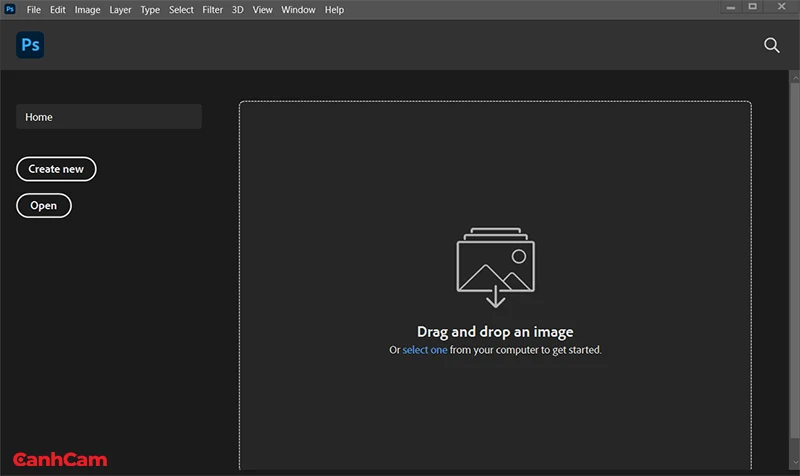Open the 3D menu

[x=237, y=10]
